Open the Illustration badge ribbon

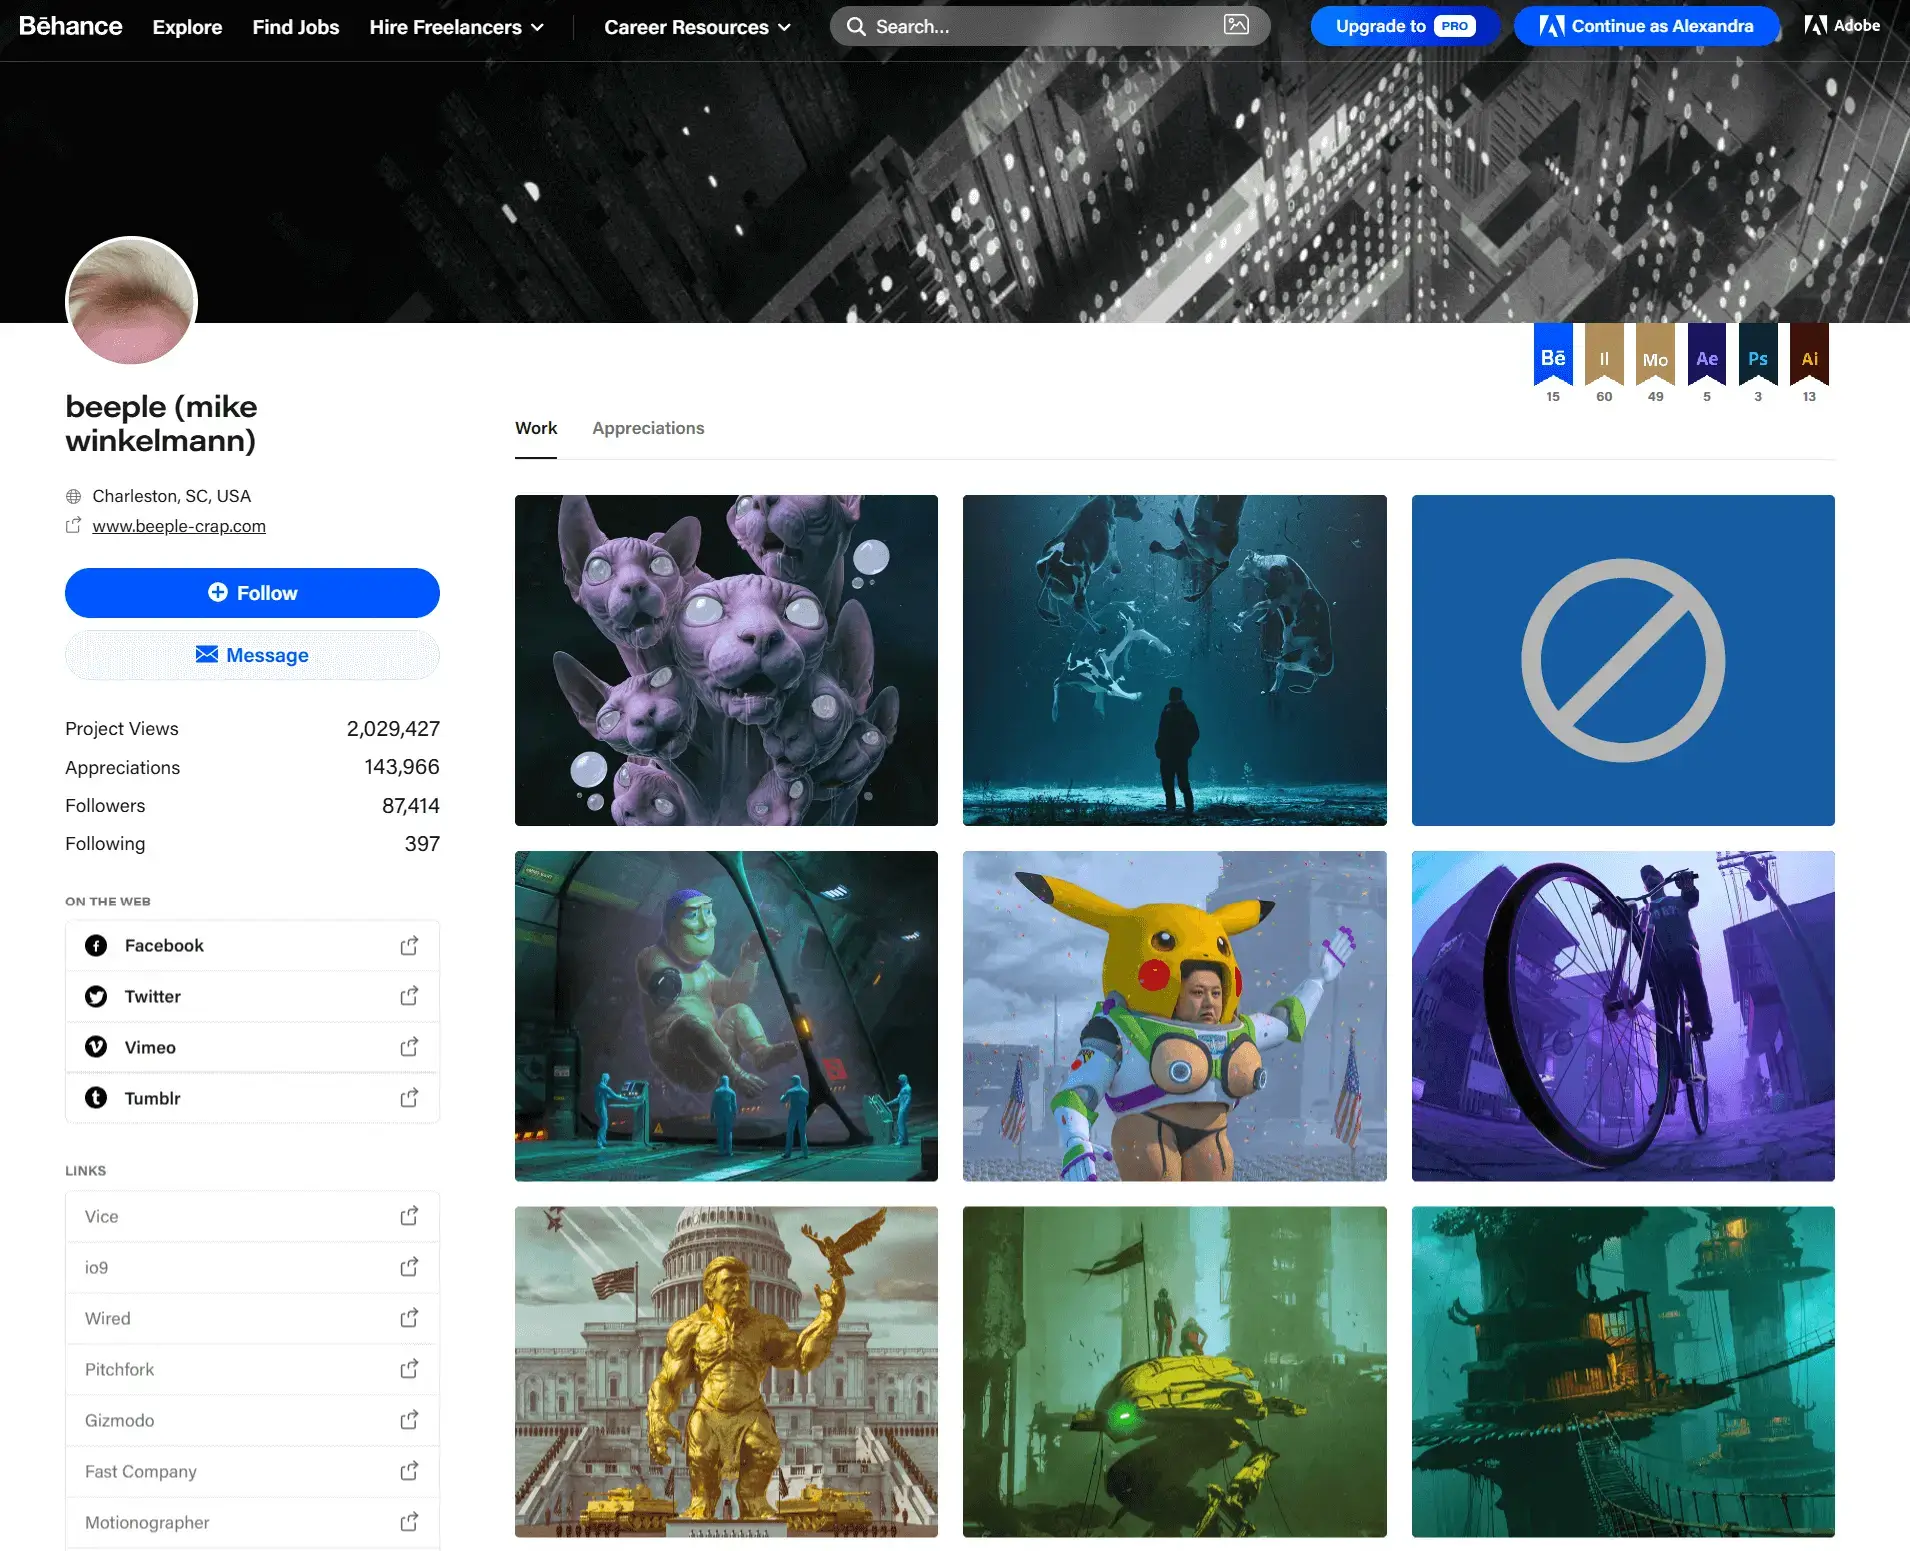pos(1604,354)
